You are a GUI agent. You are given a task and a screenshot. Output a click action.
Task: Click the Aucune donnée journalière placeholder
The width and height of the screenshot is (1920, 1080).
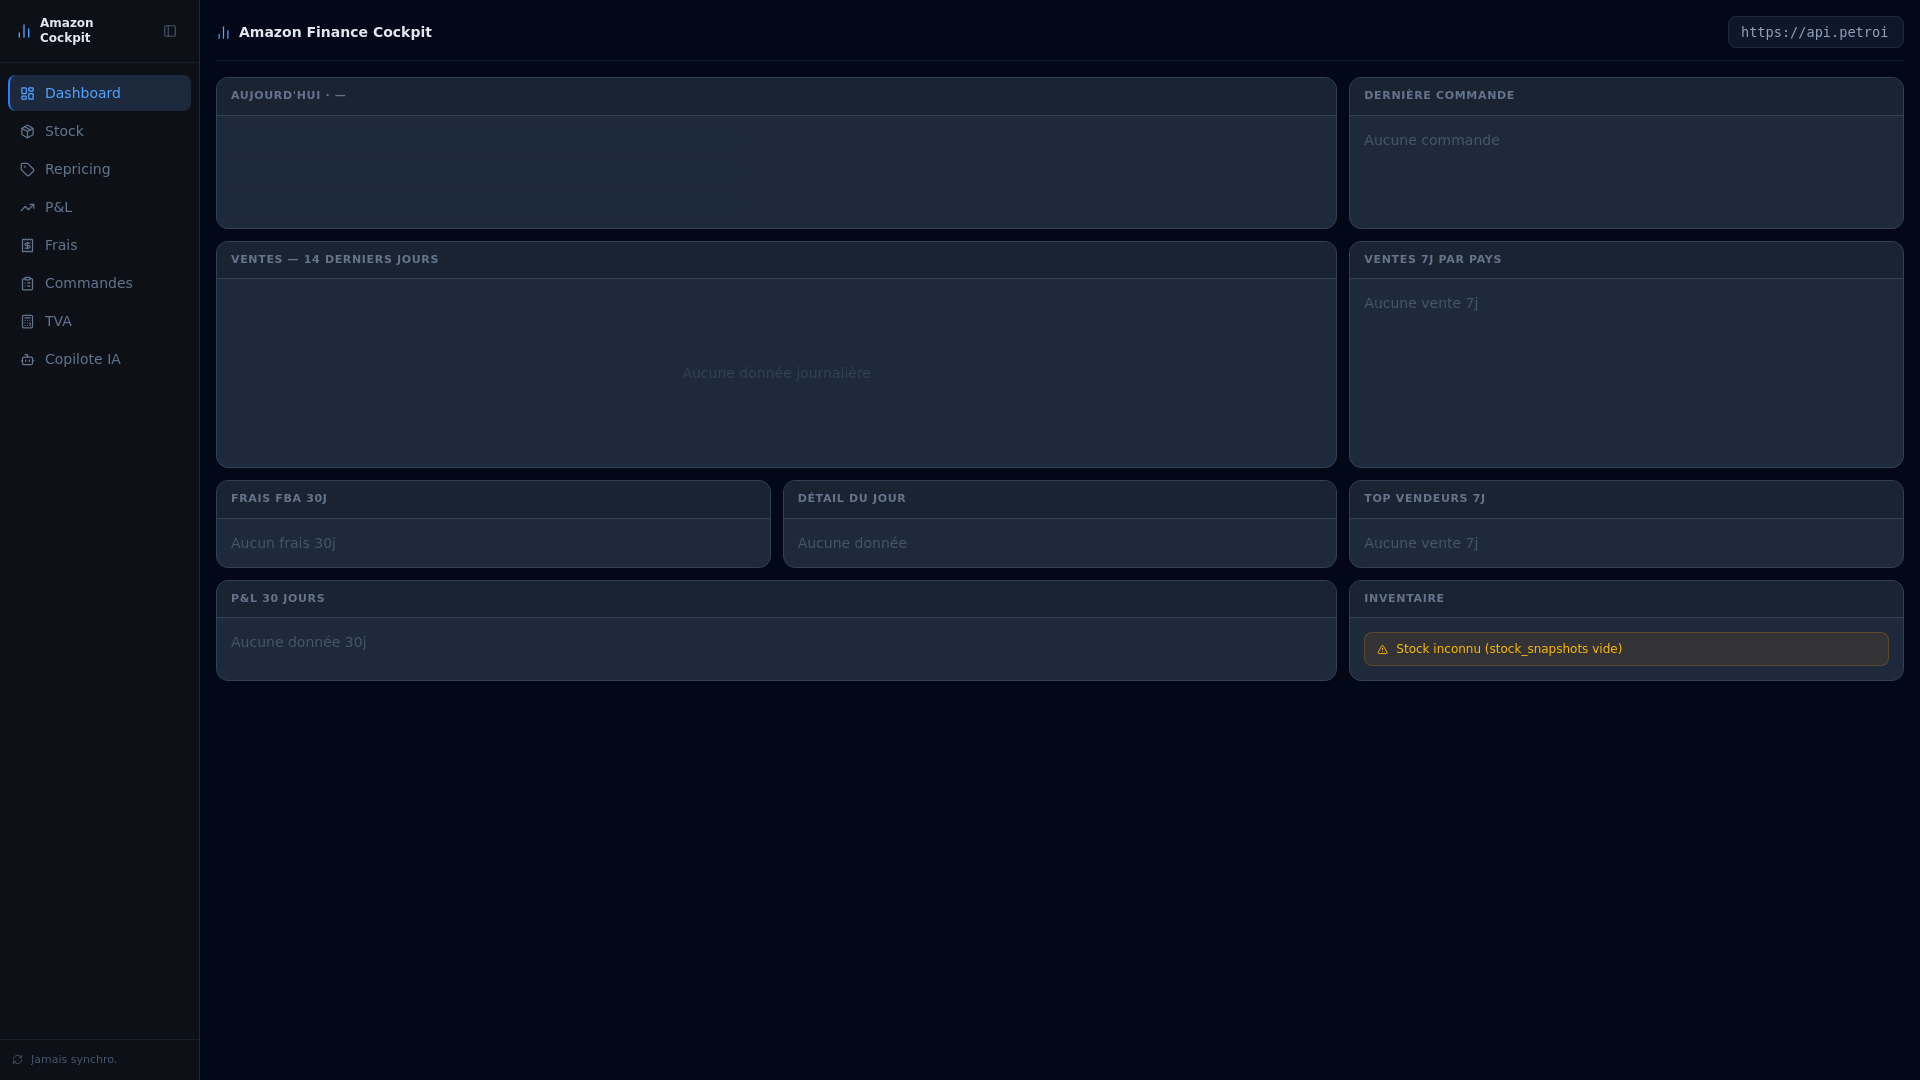[776, 373]
